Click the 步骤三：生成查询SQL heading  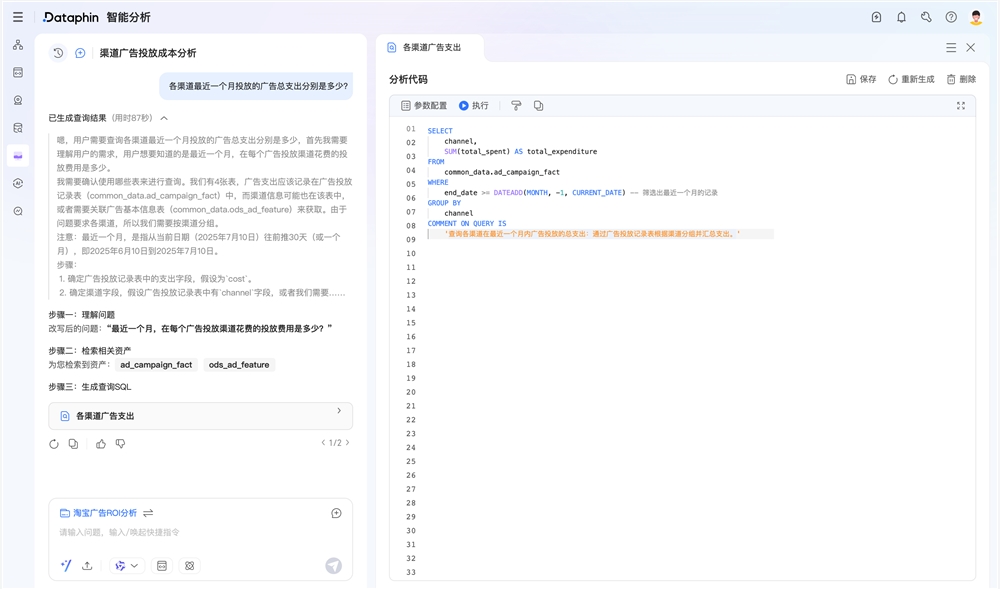(90, 387)
